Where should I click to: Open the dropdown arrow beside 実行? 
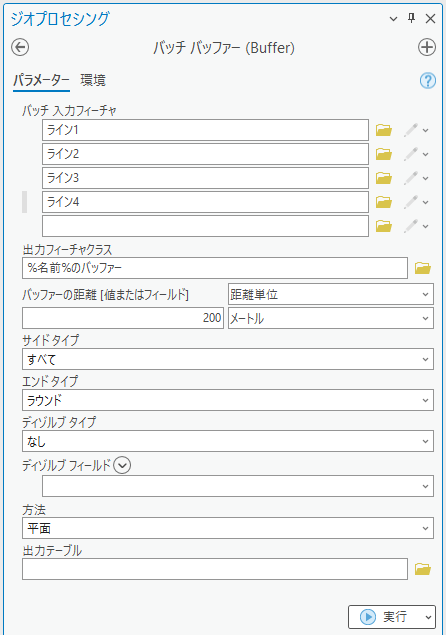click(428, 617)
